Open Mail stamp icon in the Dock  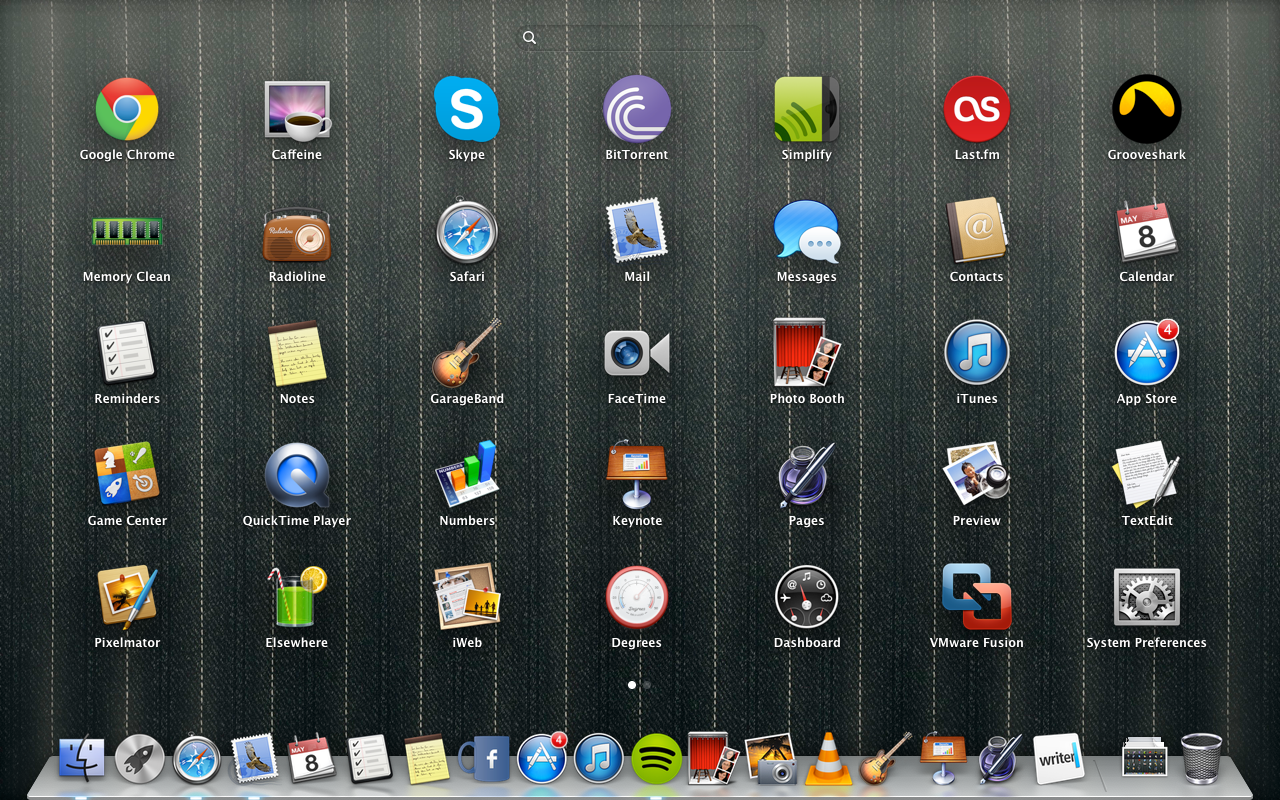coord(254,759)
